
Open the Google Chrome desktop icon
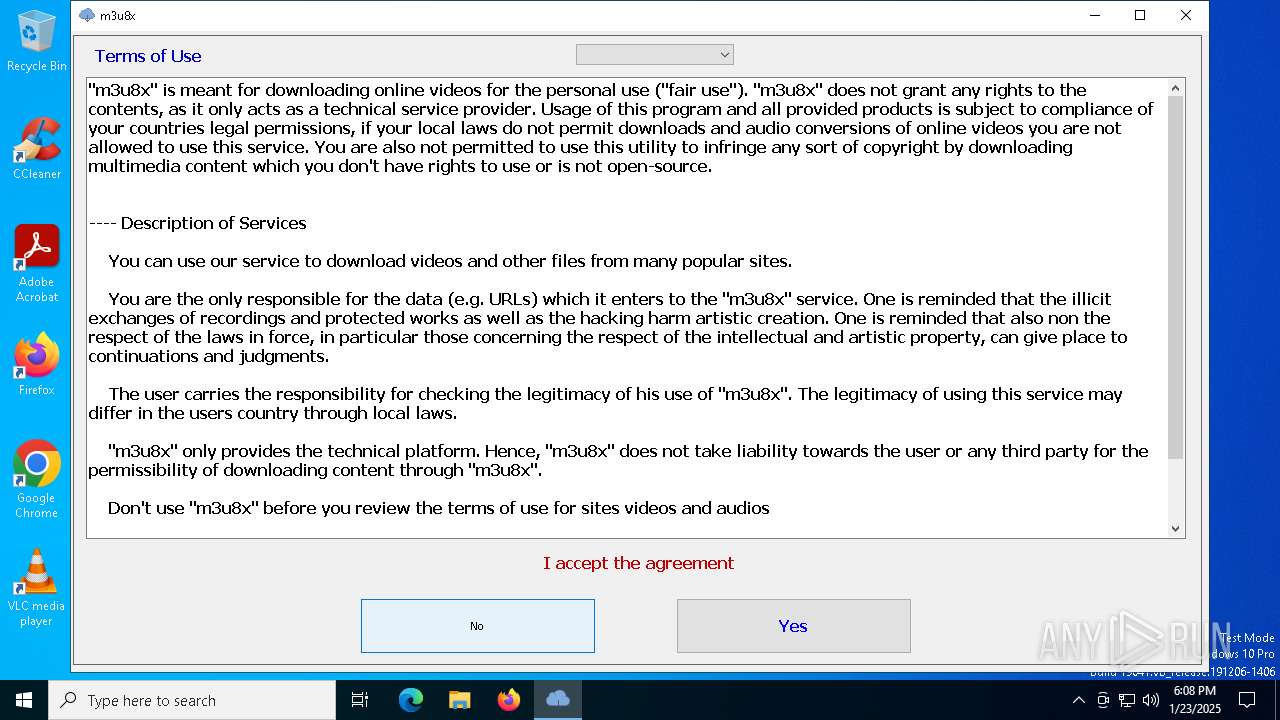37,480
